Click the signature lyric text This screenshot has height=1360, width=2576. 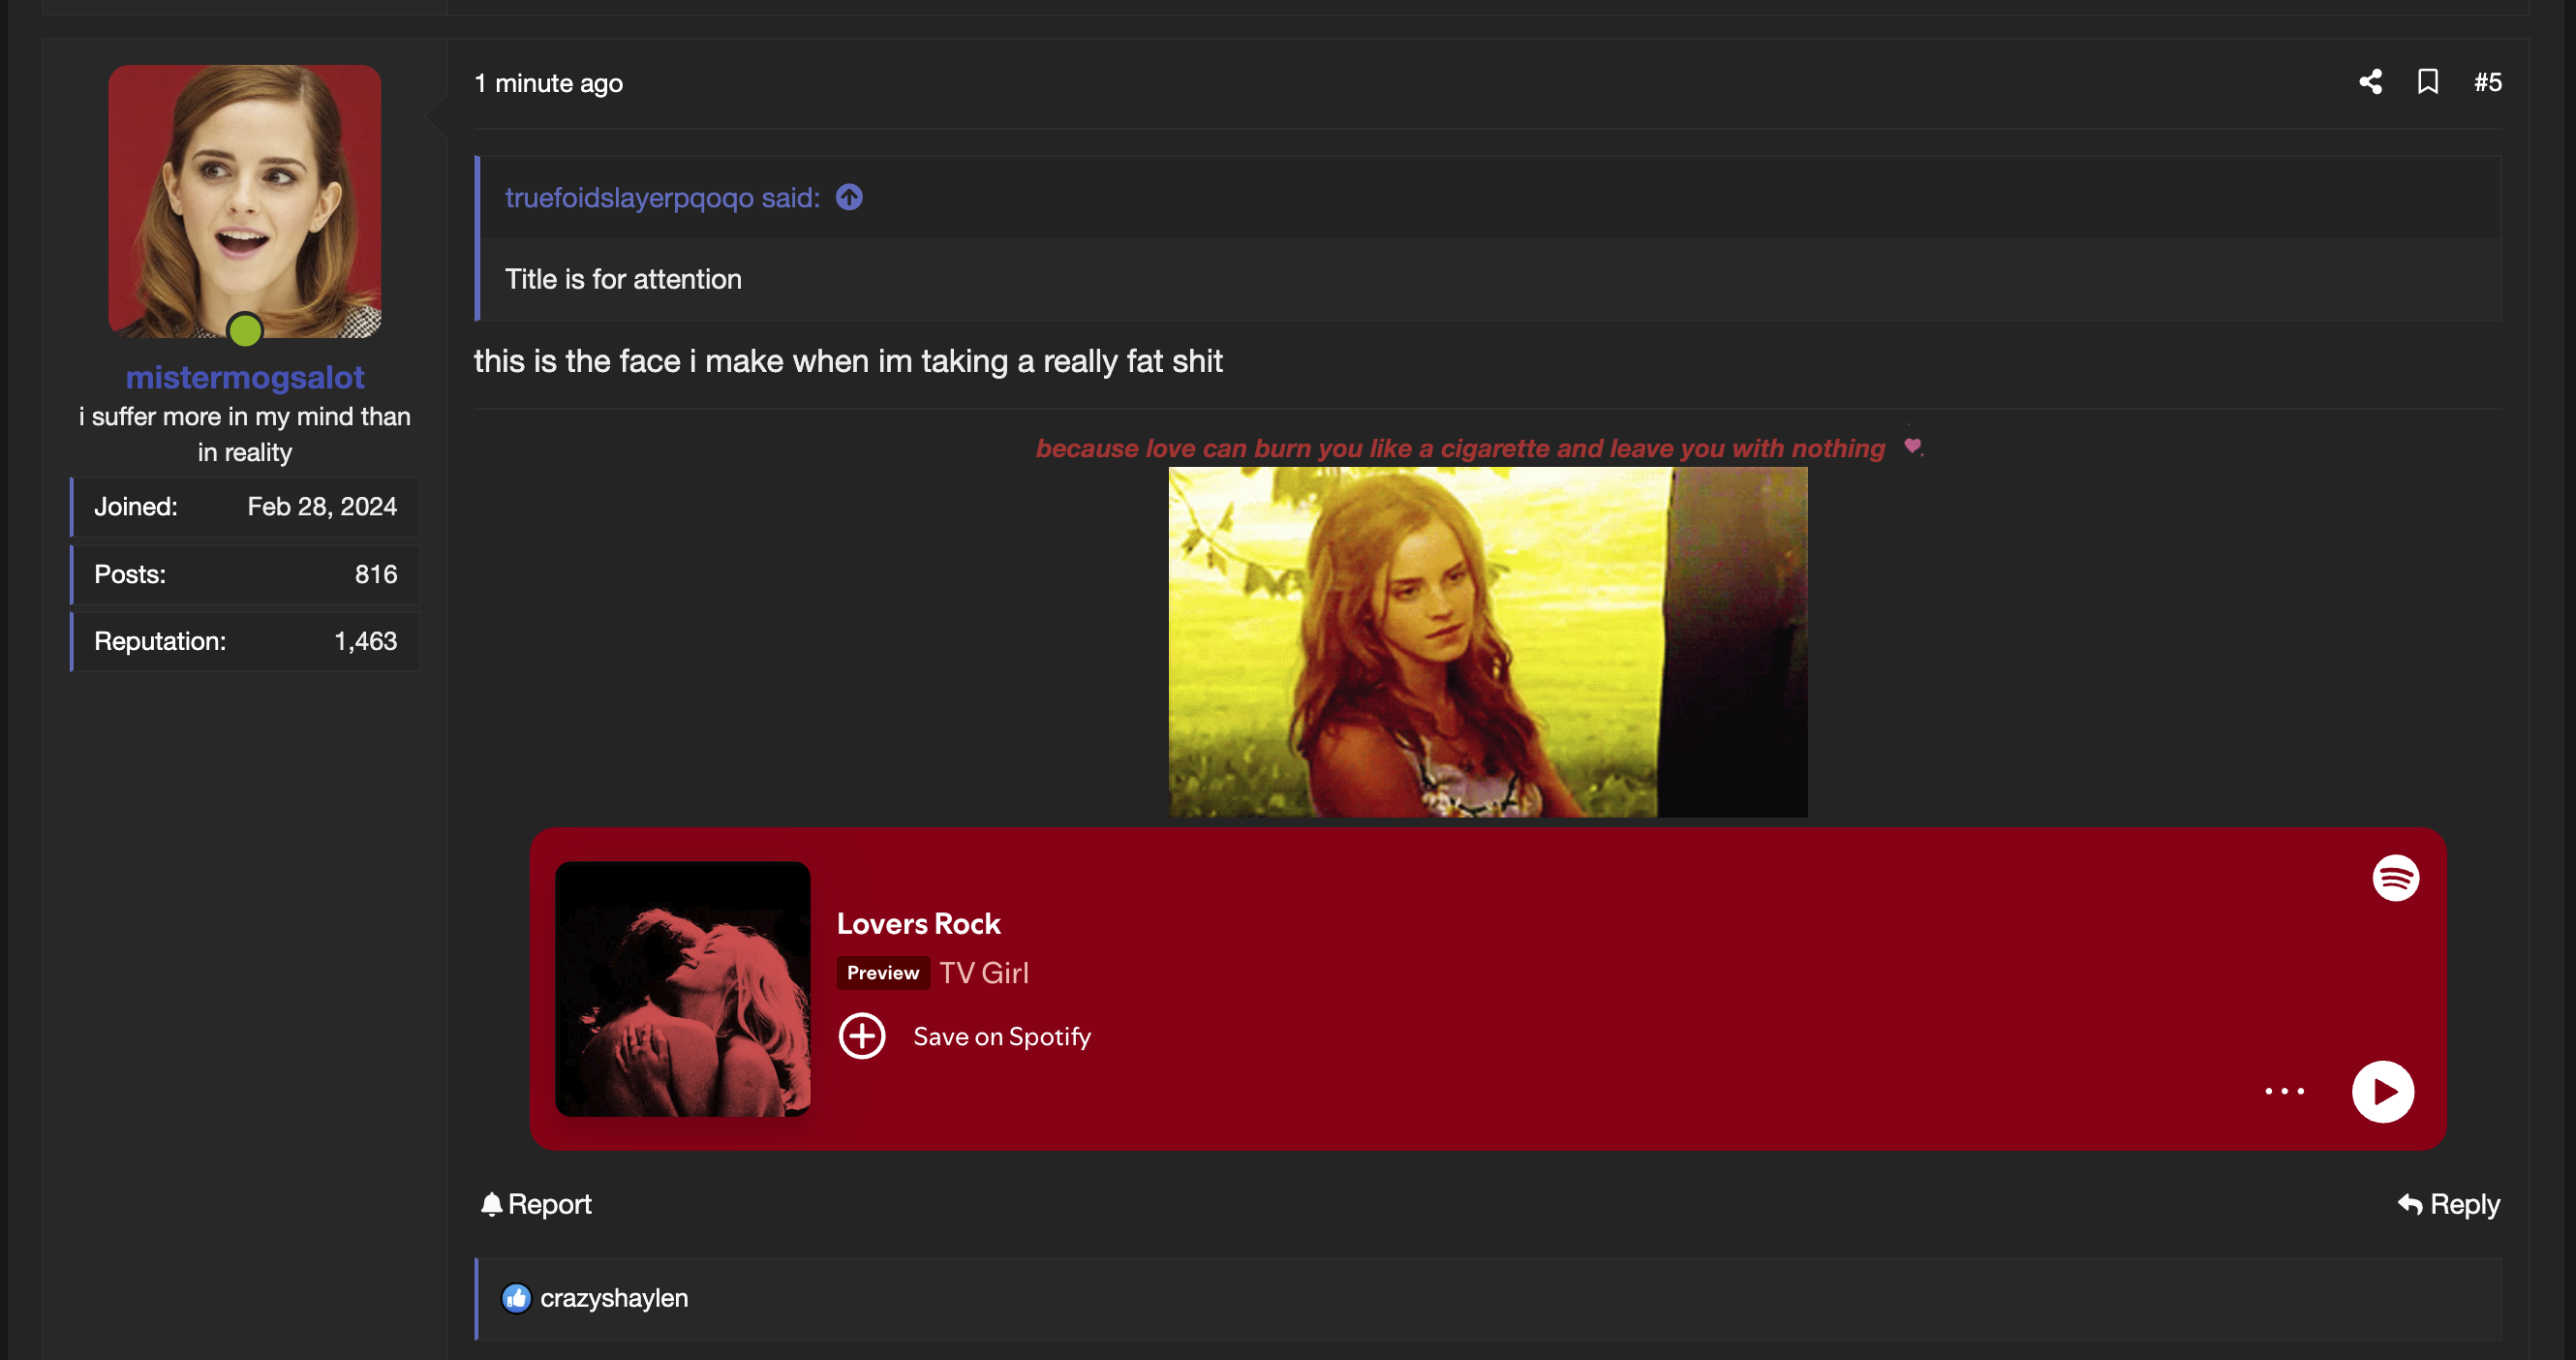(1460, 448)
